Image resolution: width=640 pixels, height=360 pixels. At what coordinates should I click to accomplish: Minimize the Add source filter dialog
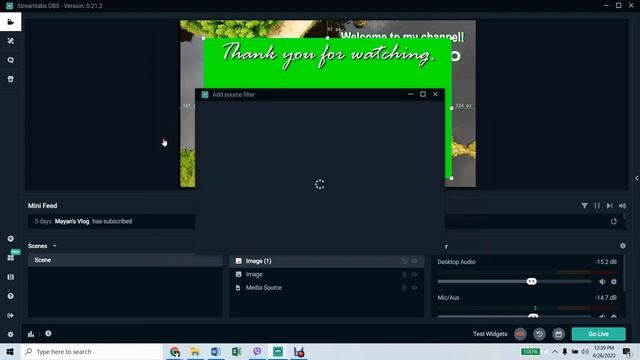[410, 94]
